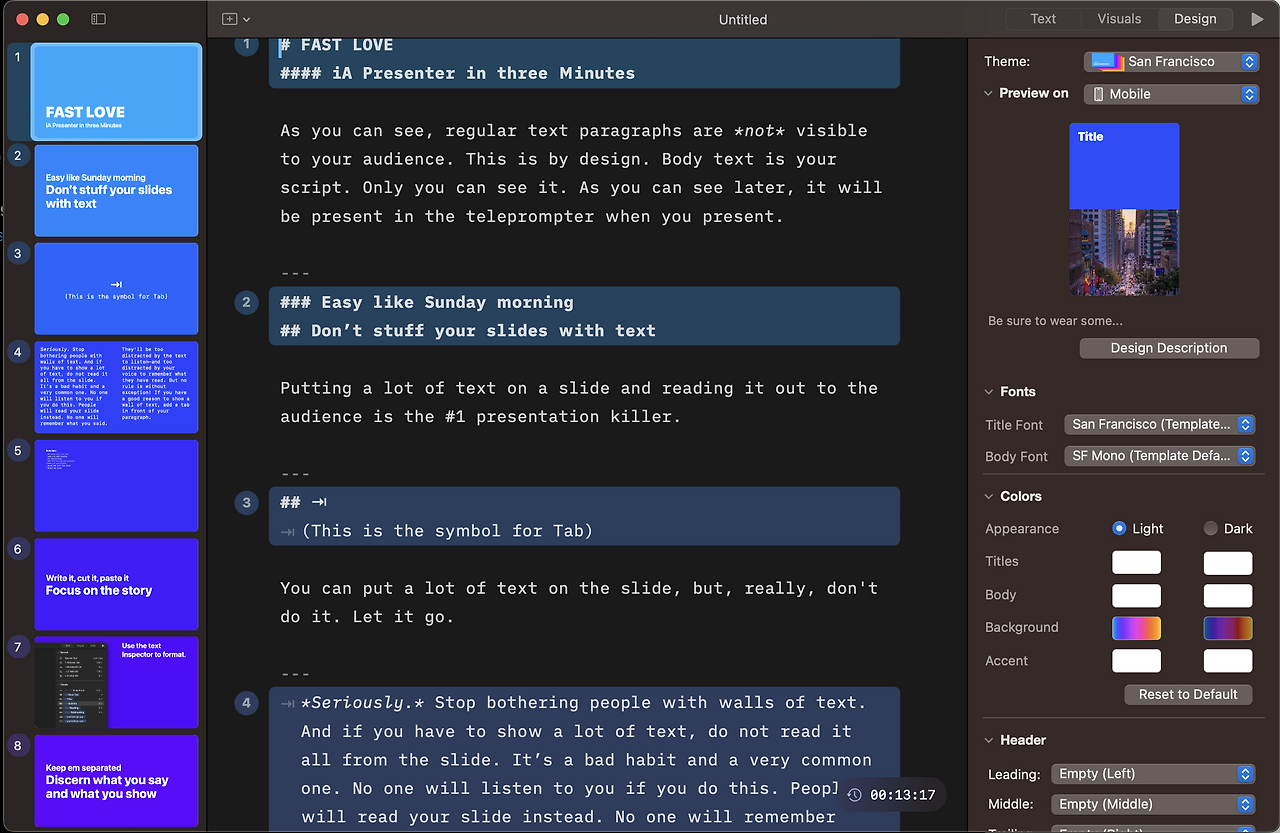Screen dimensions: 1280x833
Task: Click the paragraph starting 'You can put a lot'
Action: [x=579, y=602]
